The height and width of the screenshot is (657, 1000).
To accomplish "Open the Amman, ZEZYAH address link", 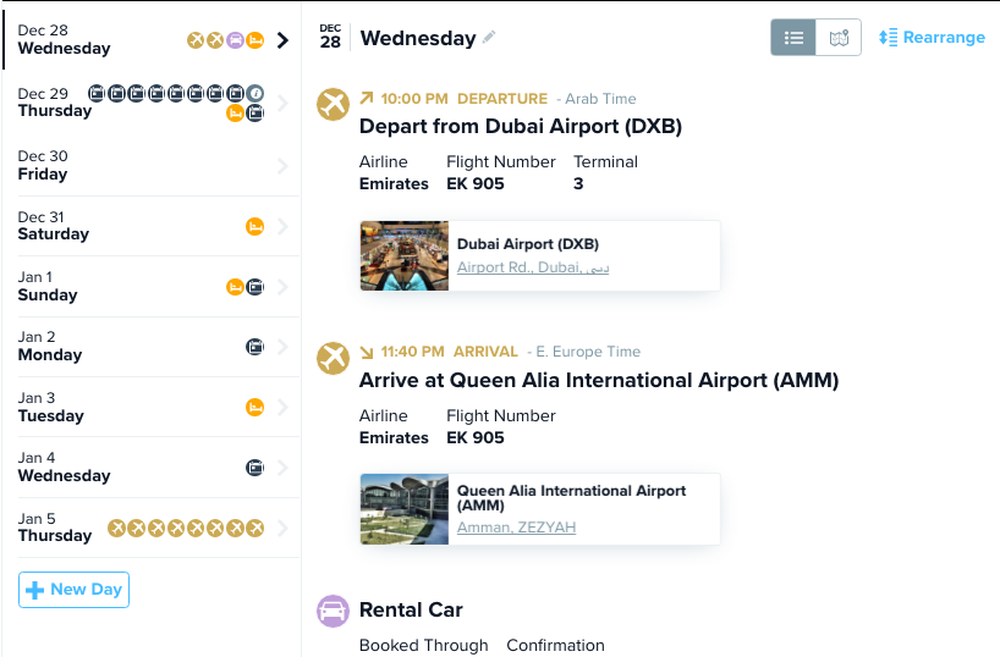I will (x=517, y=528).
